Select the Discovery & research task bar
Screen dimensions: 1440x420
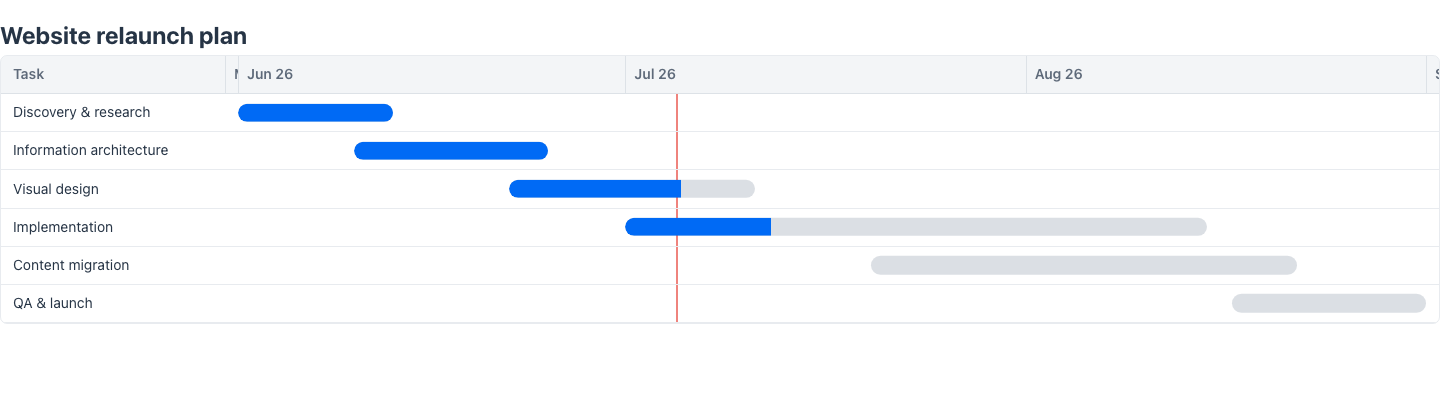click(x=315, y=113)
